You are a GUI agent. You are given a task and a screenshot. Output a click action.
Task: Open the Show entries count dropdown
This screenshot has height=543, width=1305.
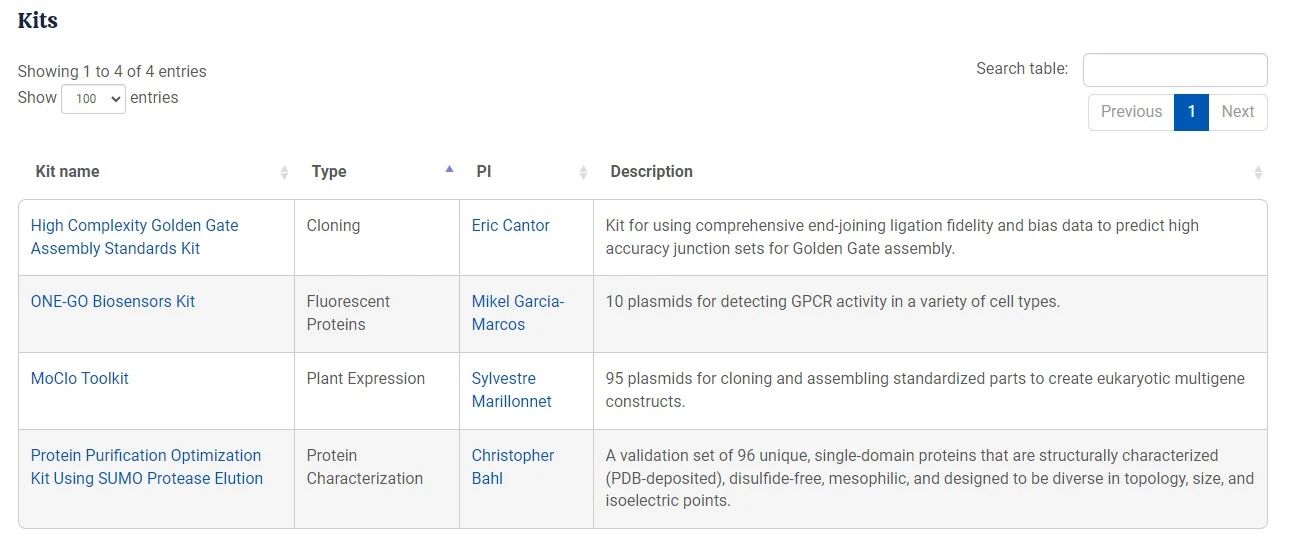point(93,99)
